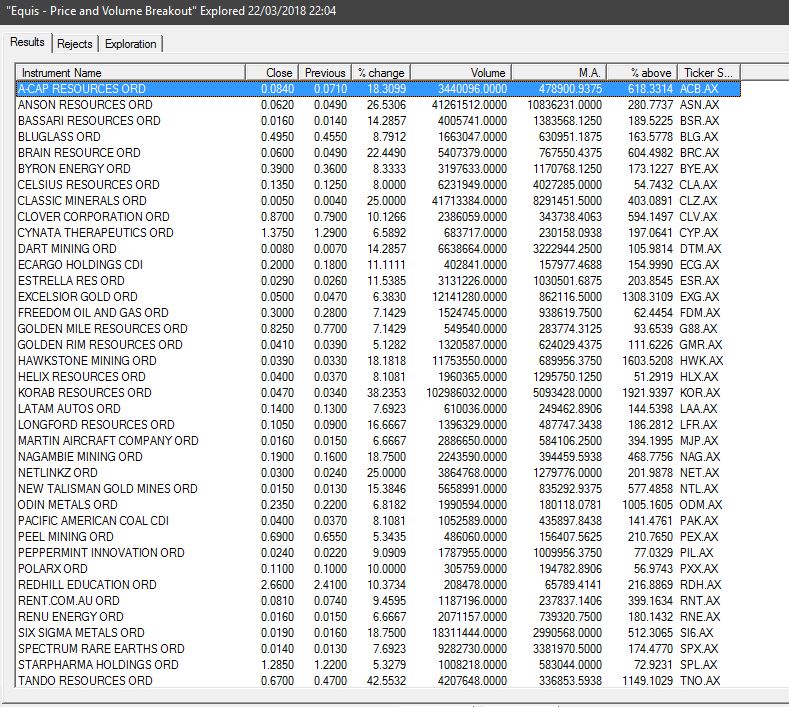Select STARPHARMA HOLDINGS ORD

378,665
